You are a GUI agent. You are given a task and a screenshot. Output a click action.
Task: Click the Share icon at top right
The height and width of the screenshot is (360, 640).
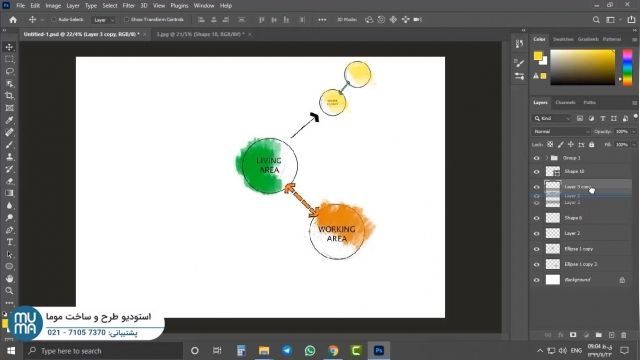[631, 20]
